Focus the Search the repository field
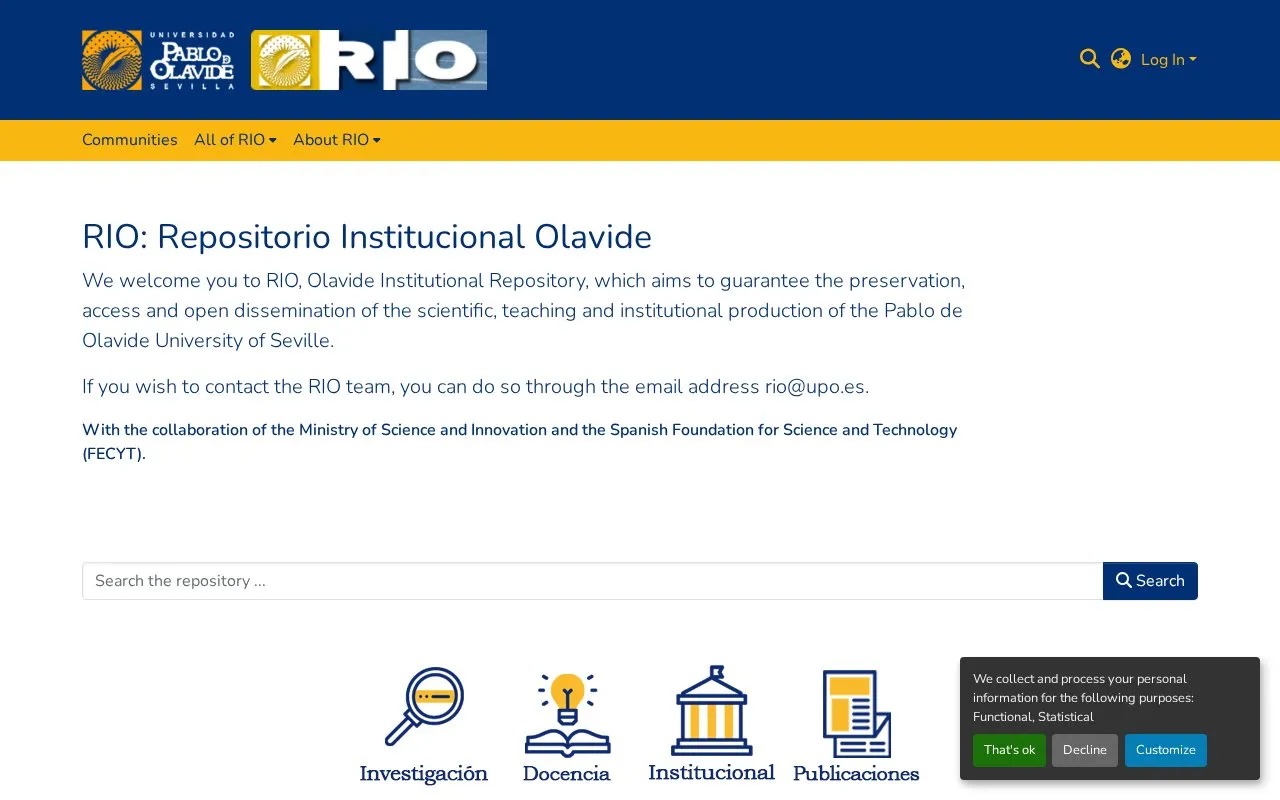1280x800 pixels. pyautogui.click(x=593, y=581)
